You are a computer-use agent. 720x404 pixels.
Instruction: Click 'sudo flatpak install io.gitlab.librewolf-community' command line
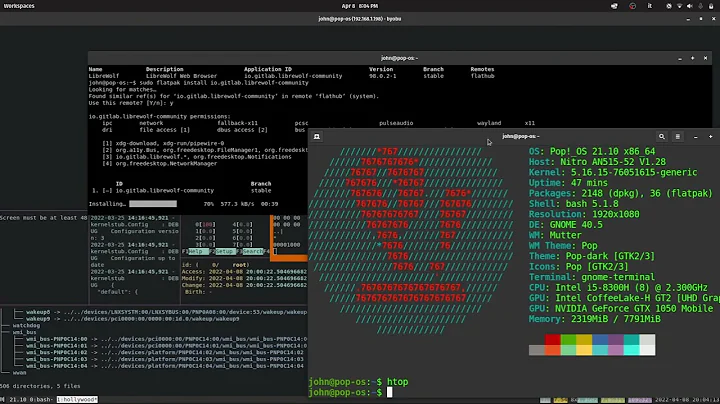pos(224,83)
